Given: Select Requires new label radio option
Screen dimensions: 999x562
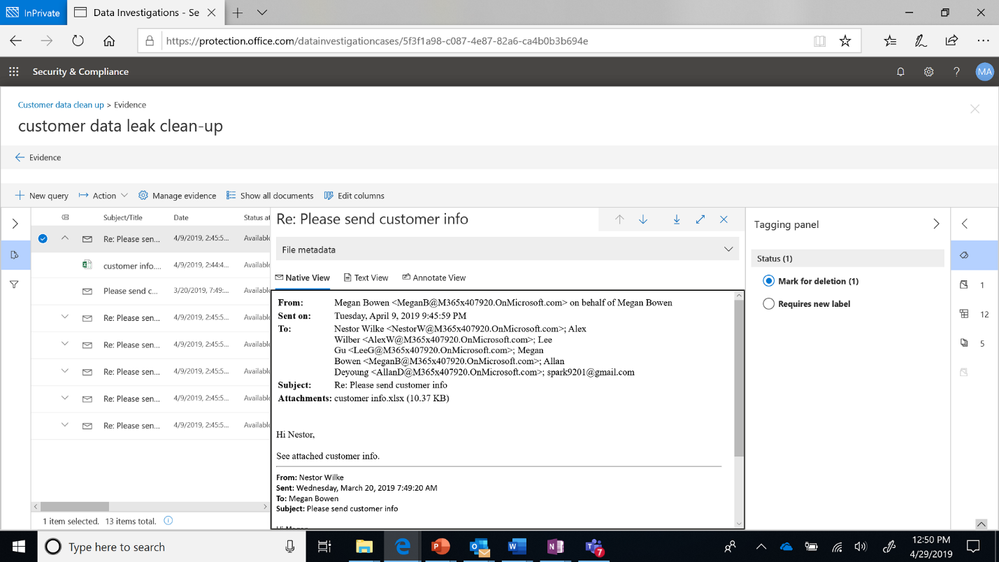Looking at the screenshot, I should pos(768,304).
